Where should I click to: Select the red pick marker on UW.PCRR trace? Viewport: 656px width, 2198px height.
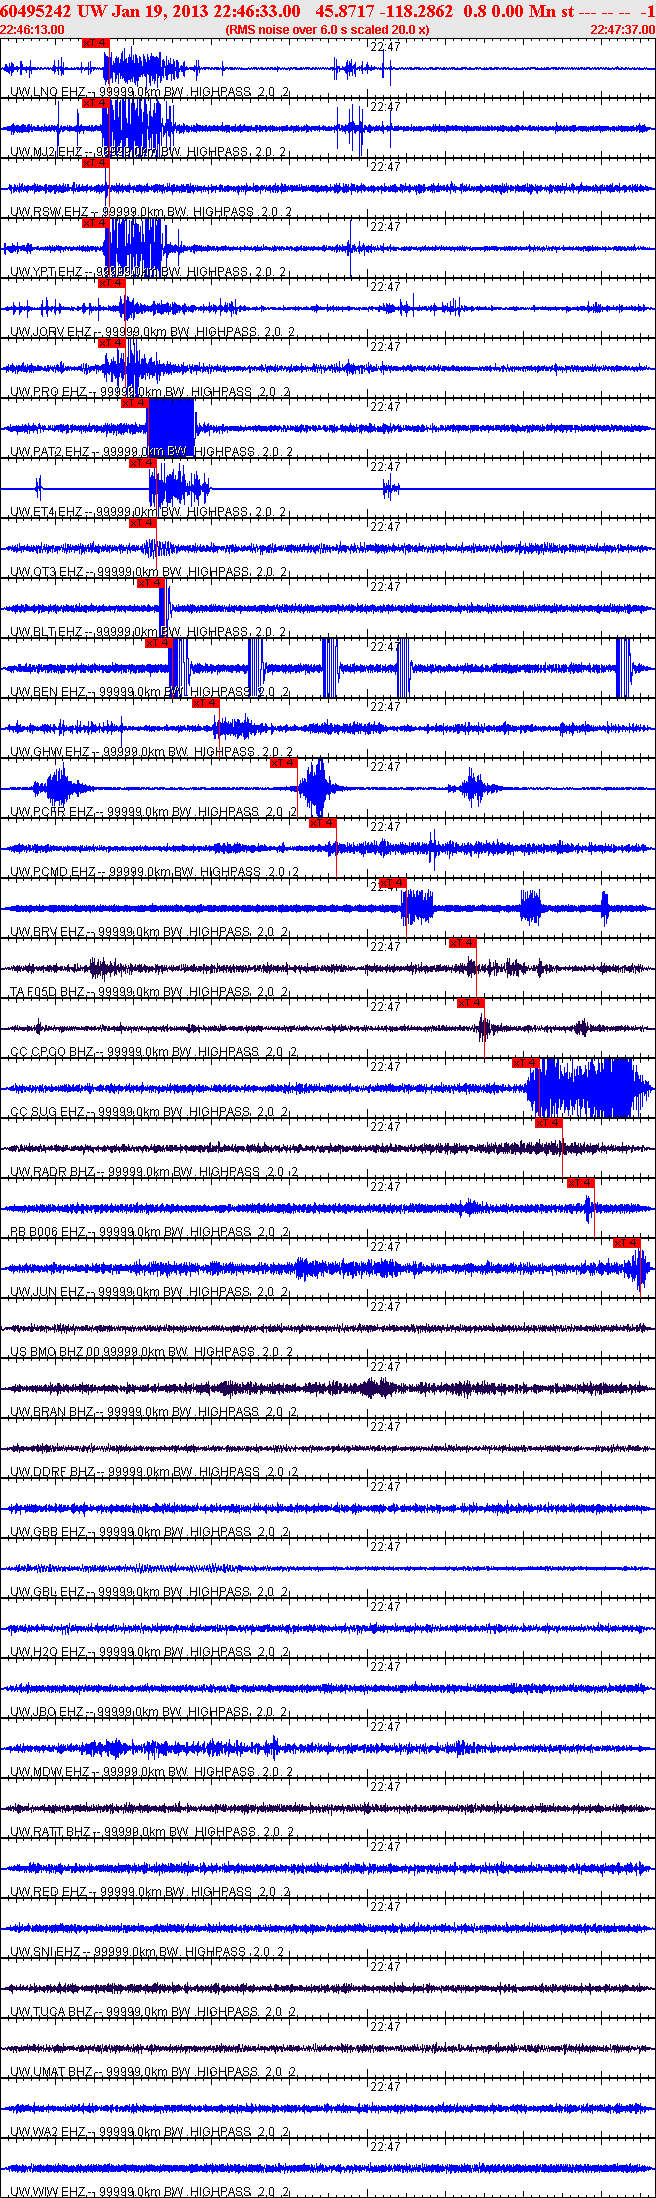click(284, 763)
